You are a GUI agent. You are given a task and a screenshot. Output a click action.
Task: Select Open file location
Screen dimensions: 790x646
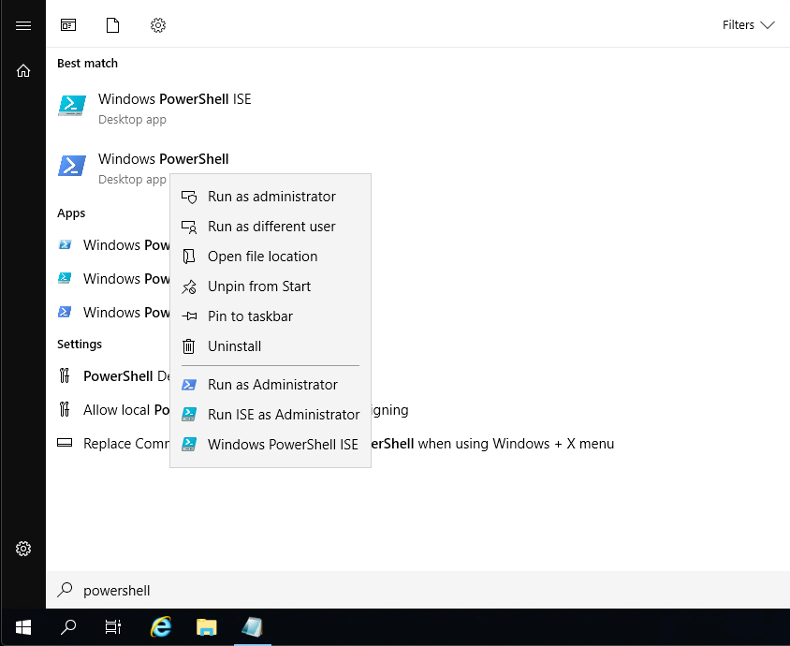click(271, 256)
